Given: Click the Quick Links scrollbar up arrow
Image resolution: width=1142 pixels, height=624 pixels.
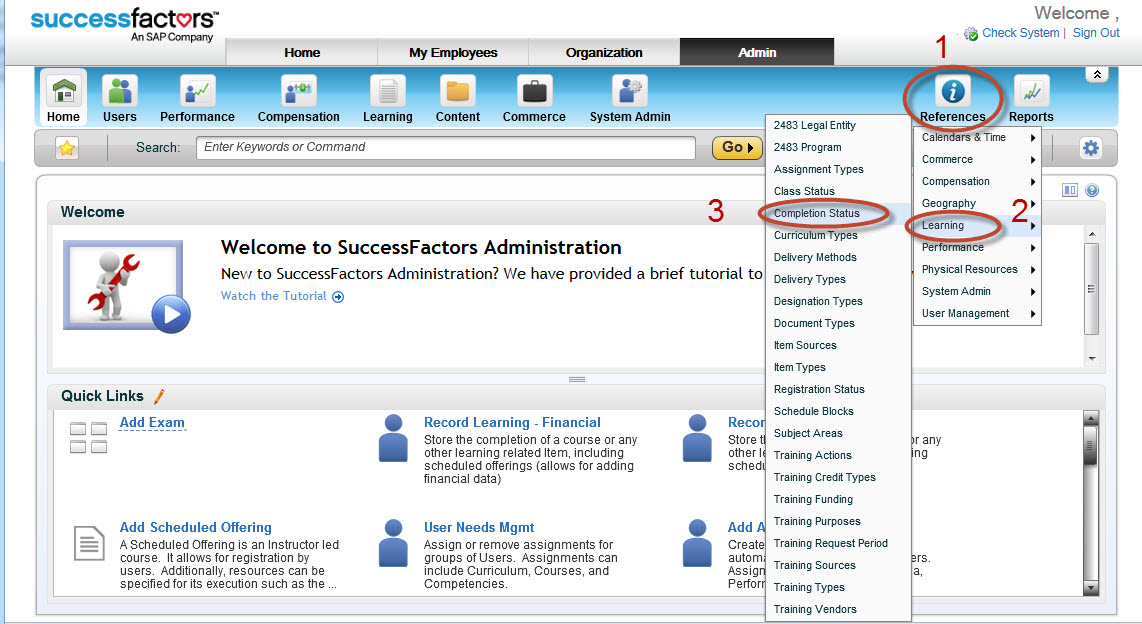Looking at the screenshot, I should pos(1090,418).
